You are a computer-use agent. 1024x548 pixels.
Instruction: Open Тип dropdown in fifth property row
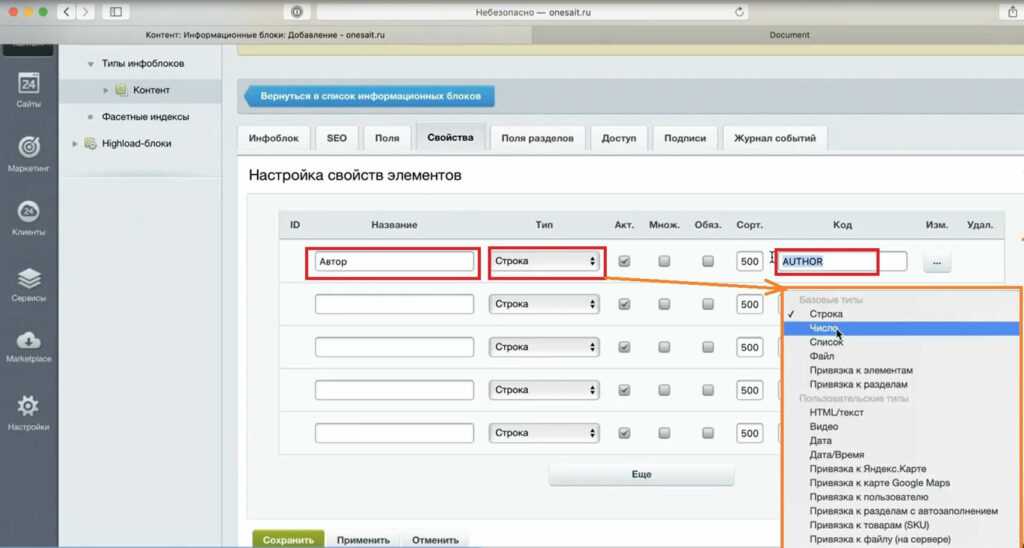pos(544,433)
